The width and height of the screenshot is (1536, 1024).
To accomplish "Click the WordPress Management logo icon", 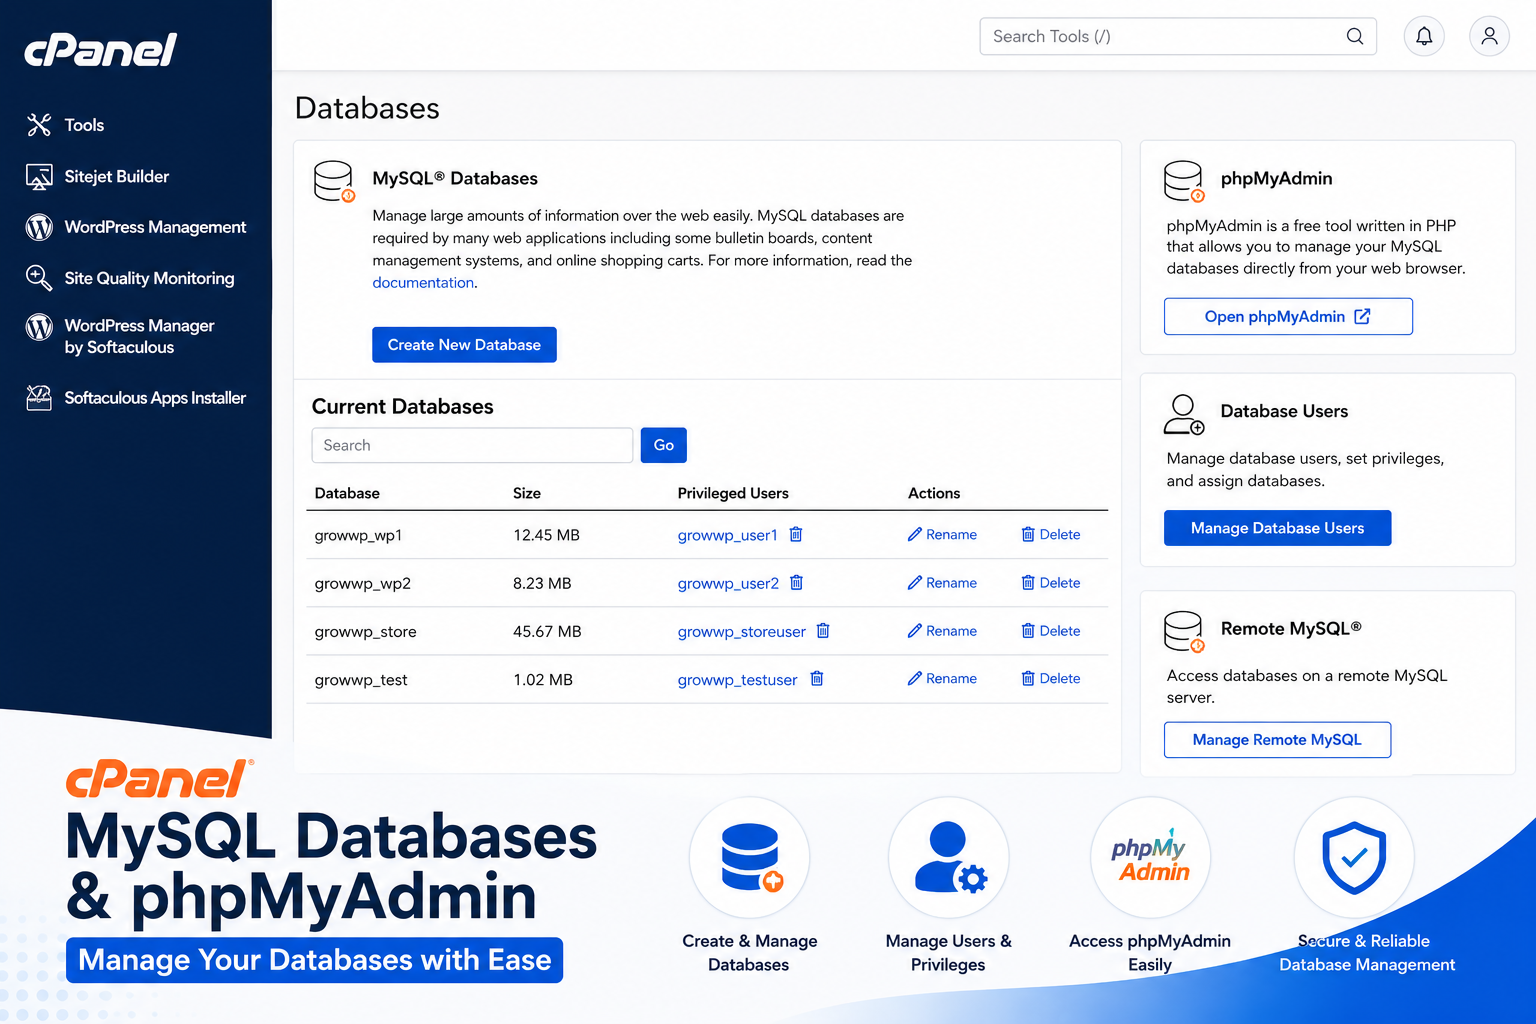I will 39,227.
